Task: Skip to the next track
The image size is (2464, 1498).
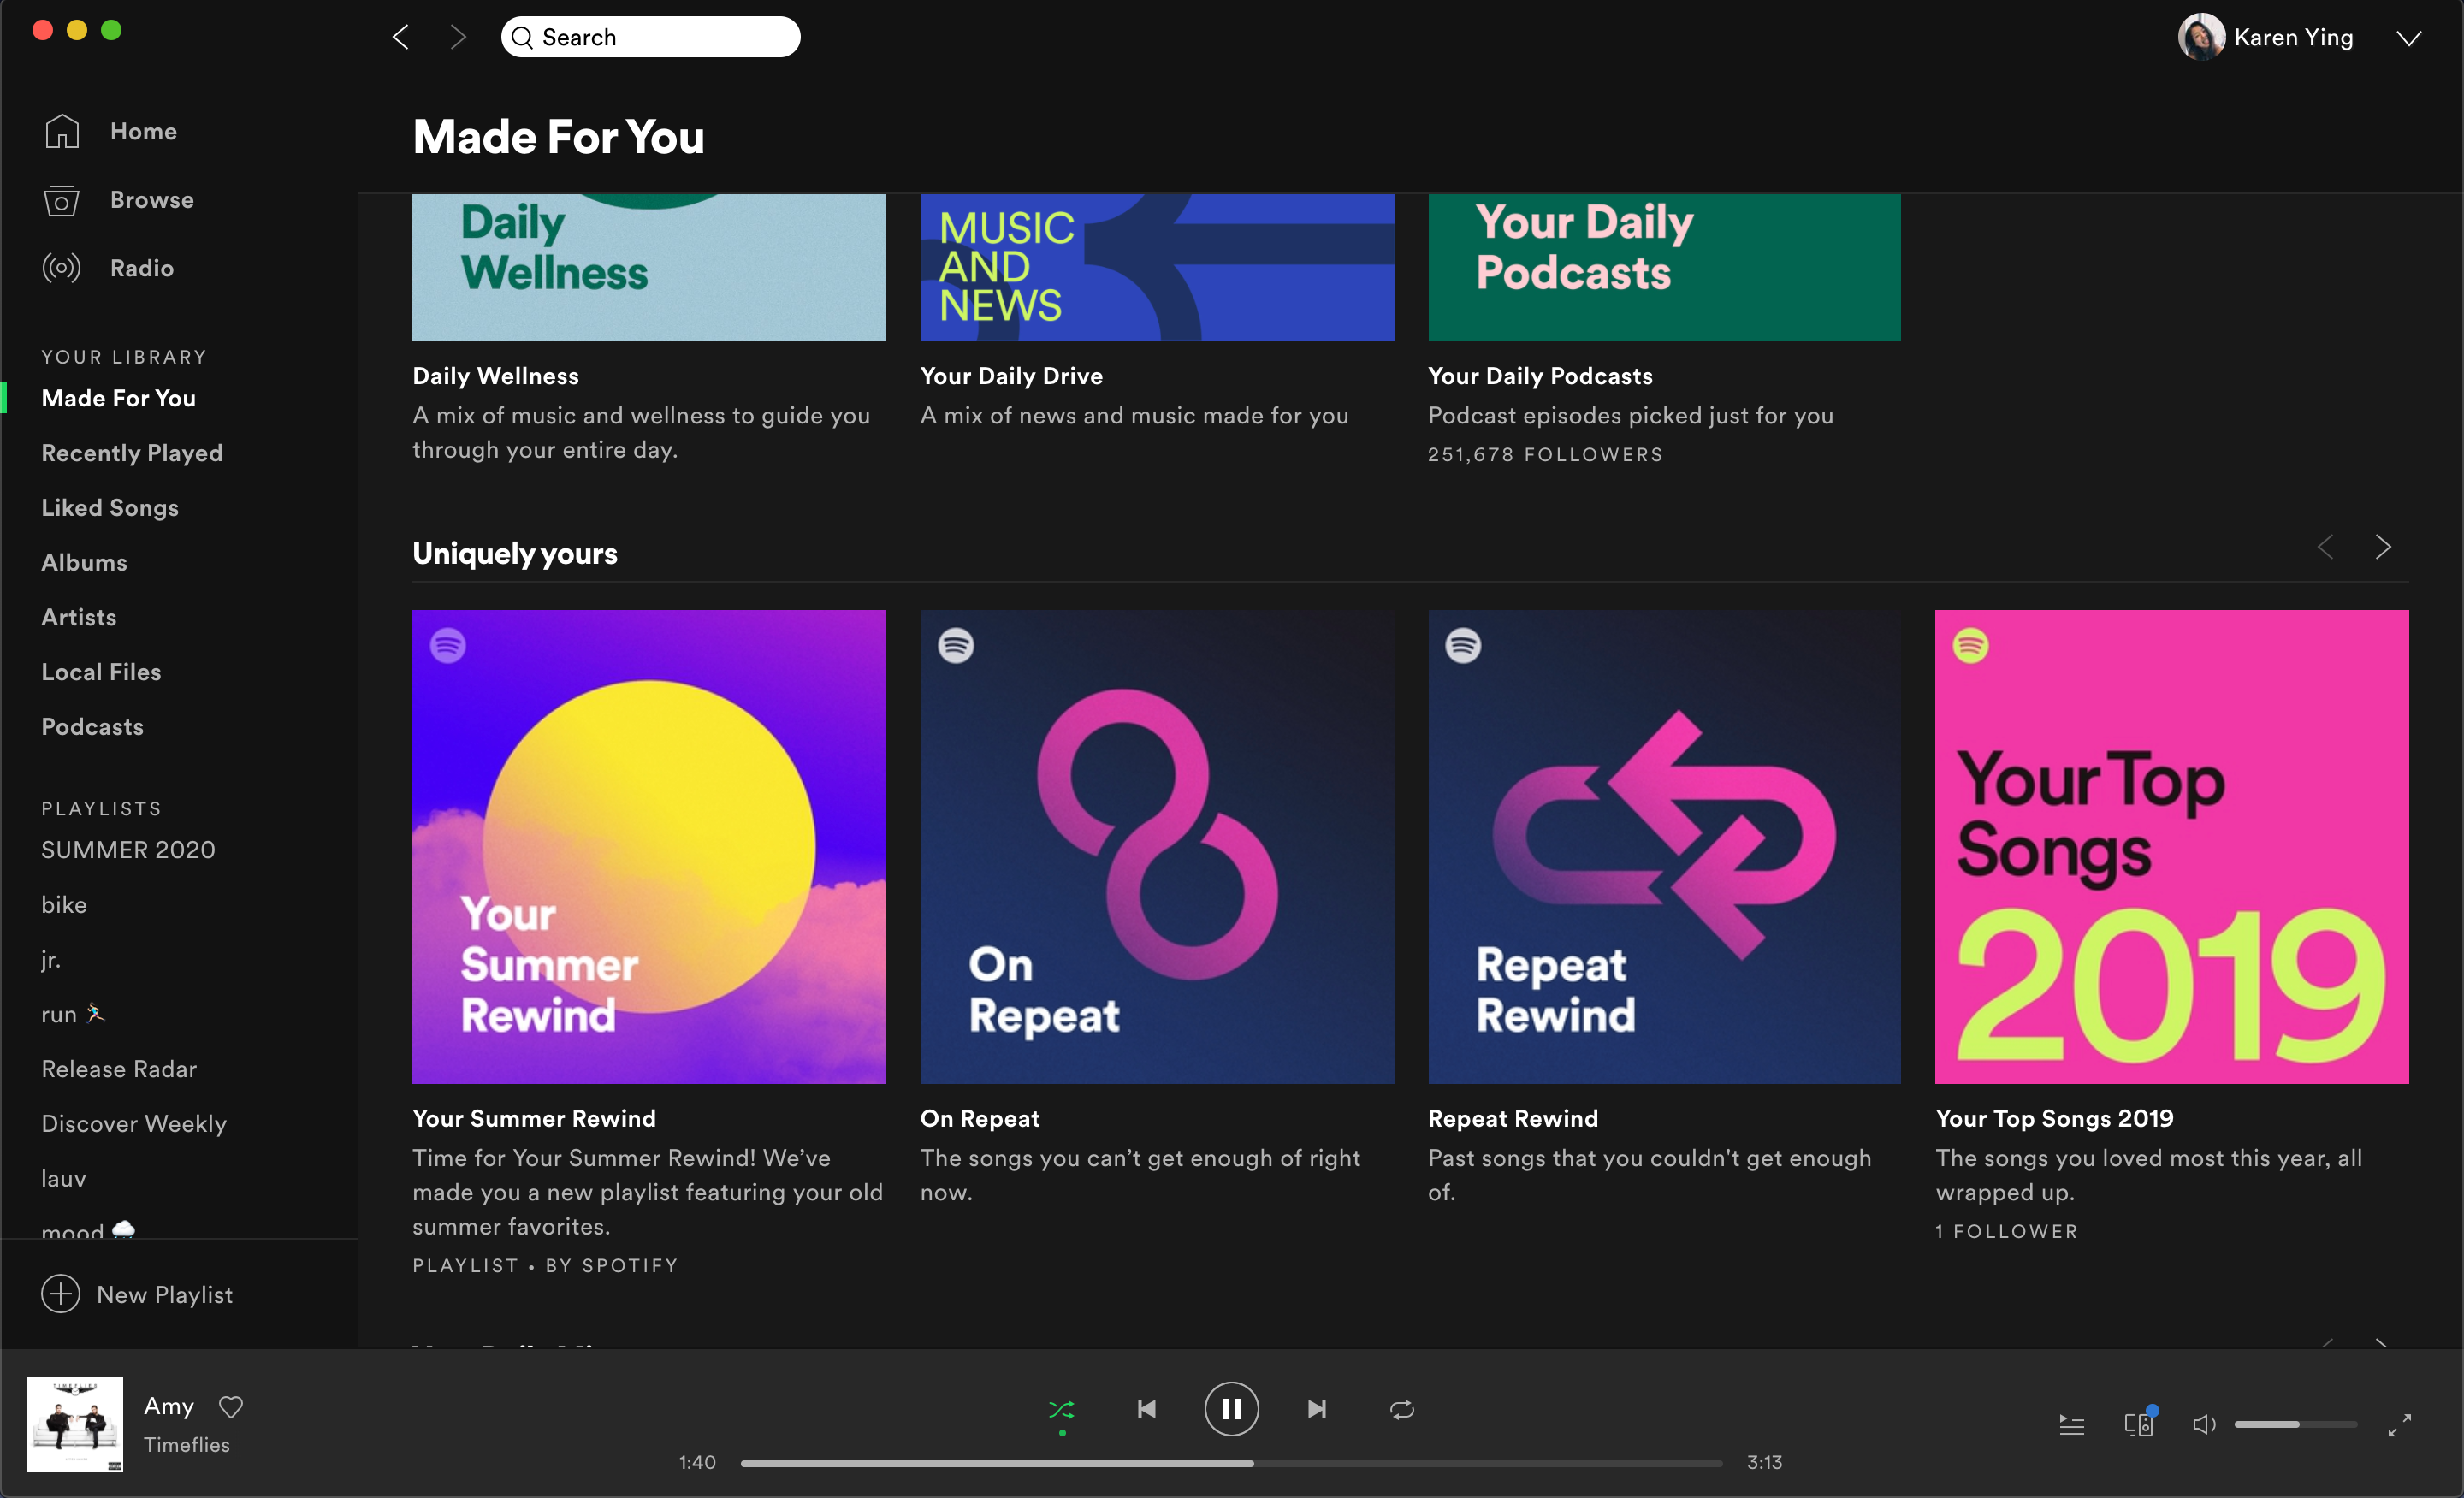Action: pyautogui.click(x=1317, y=1409)
